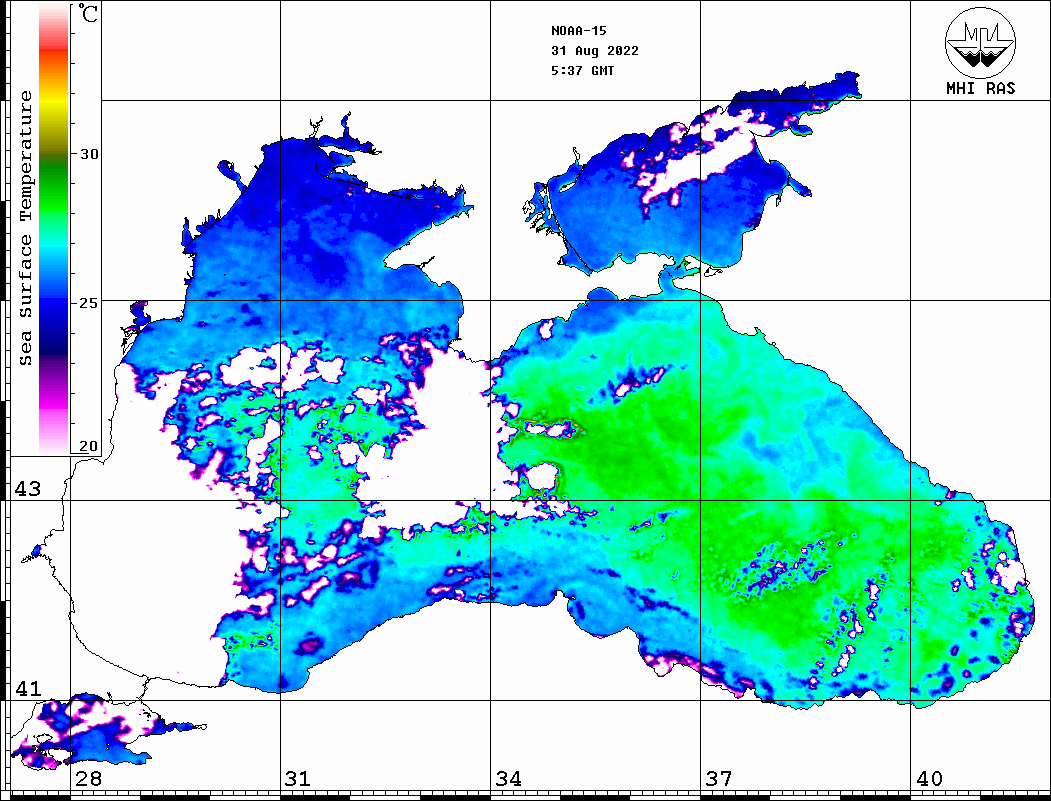Click the MHI RAS text label
This screenshot has width=1051, height=801.
pyautogui.click(x=981, y=88)
